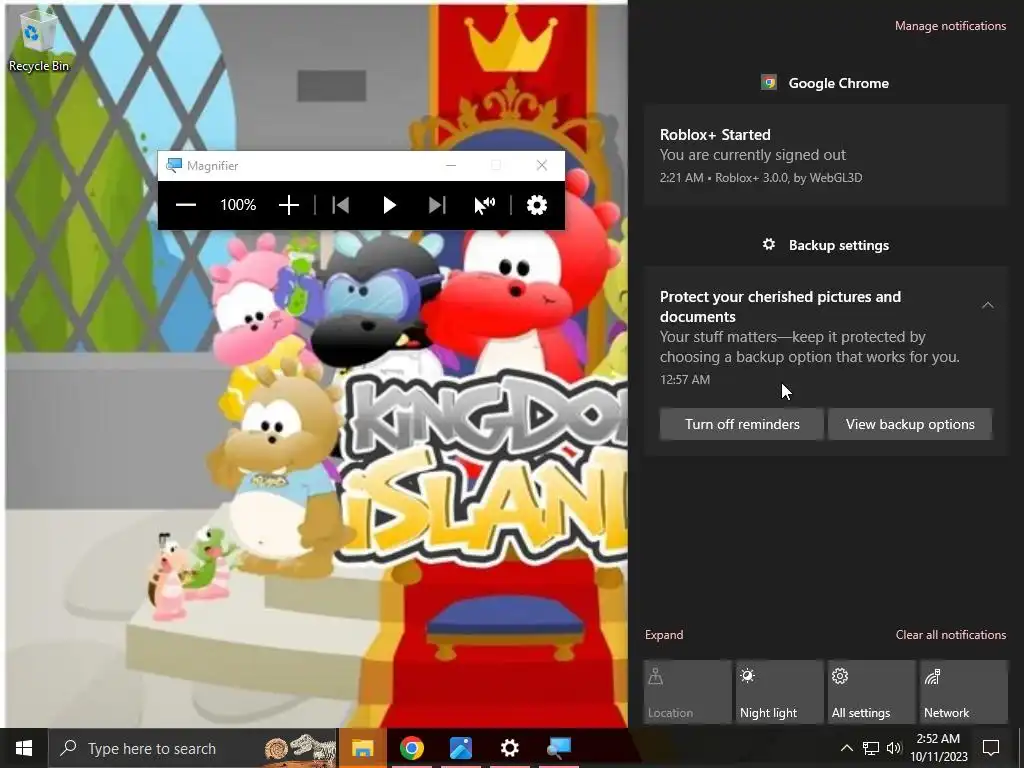Skip to next sentence in Magnifier reader
This screenshot has height=768, width=1024.
tap(437, 205)
